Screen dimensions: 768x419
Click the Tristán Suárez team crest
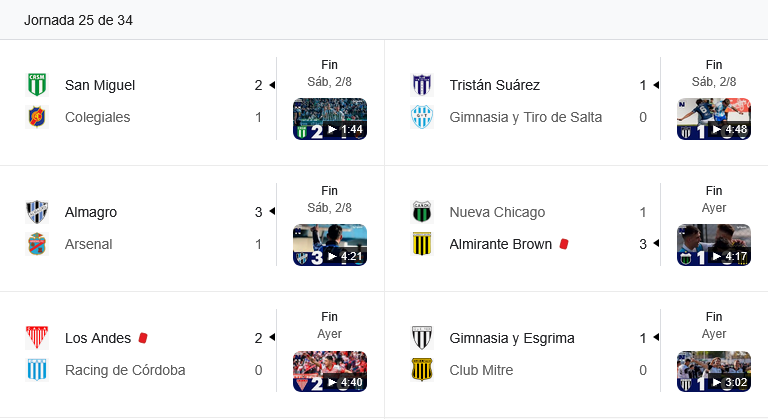(422, 85)
